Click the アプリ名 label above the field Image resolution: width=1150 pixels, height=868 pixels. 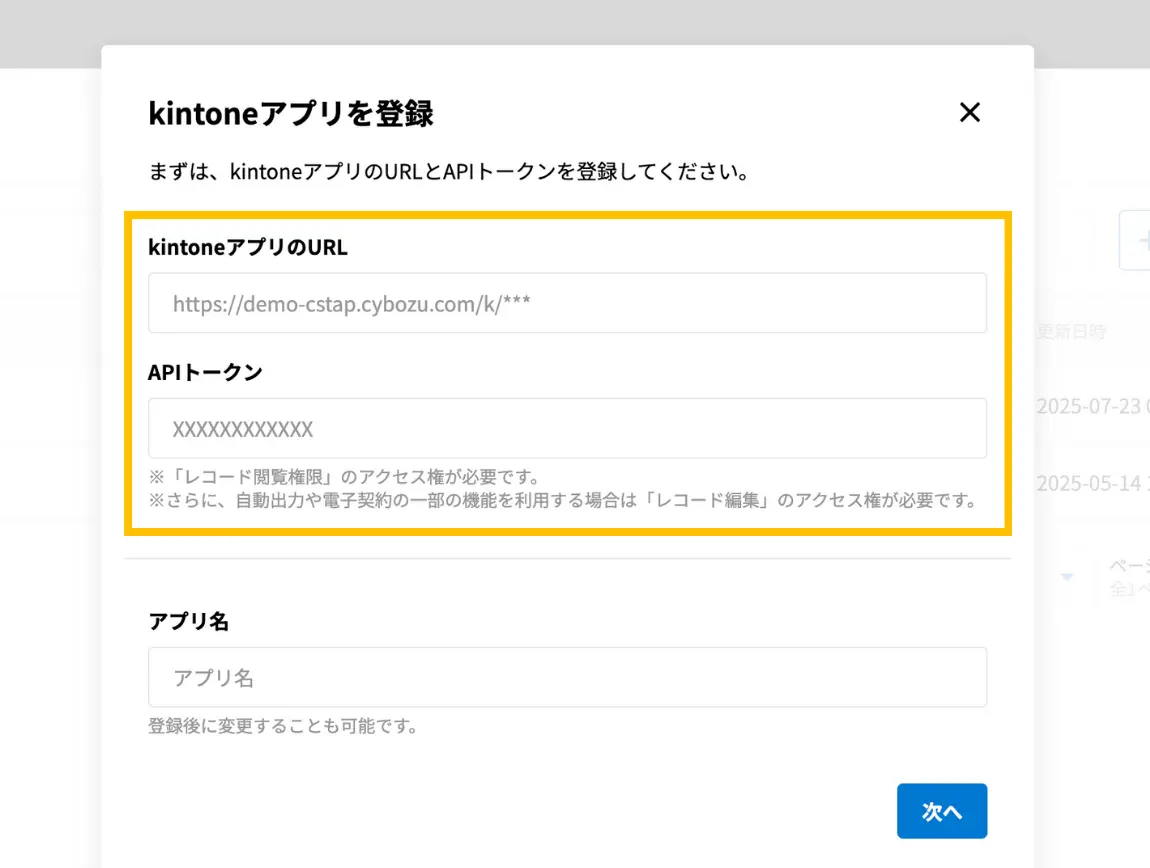[x=188, y=621]
